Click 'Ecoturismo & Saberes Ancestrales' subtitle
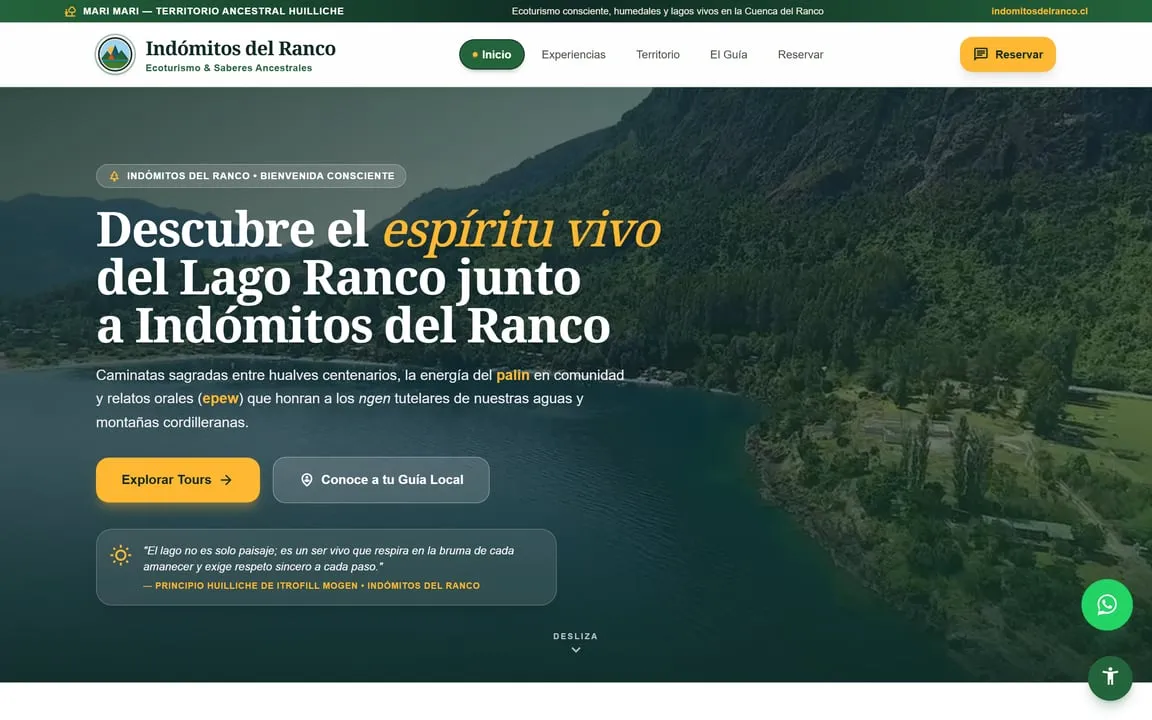This screenshot has height=720, width=1152. point(228,68)
